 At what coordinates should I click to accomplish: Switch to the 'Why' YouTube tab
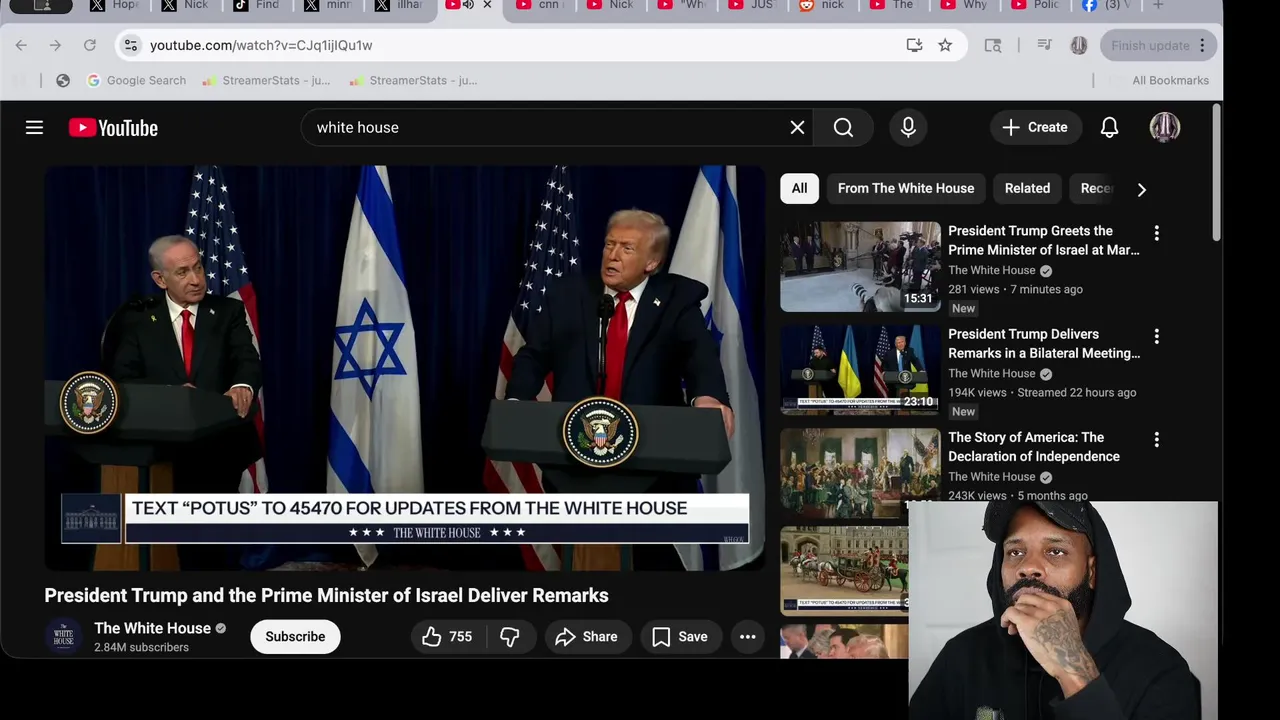click(966, 5)
